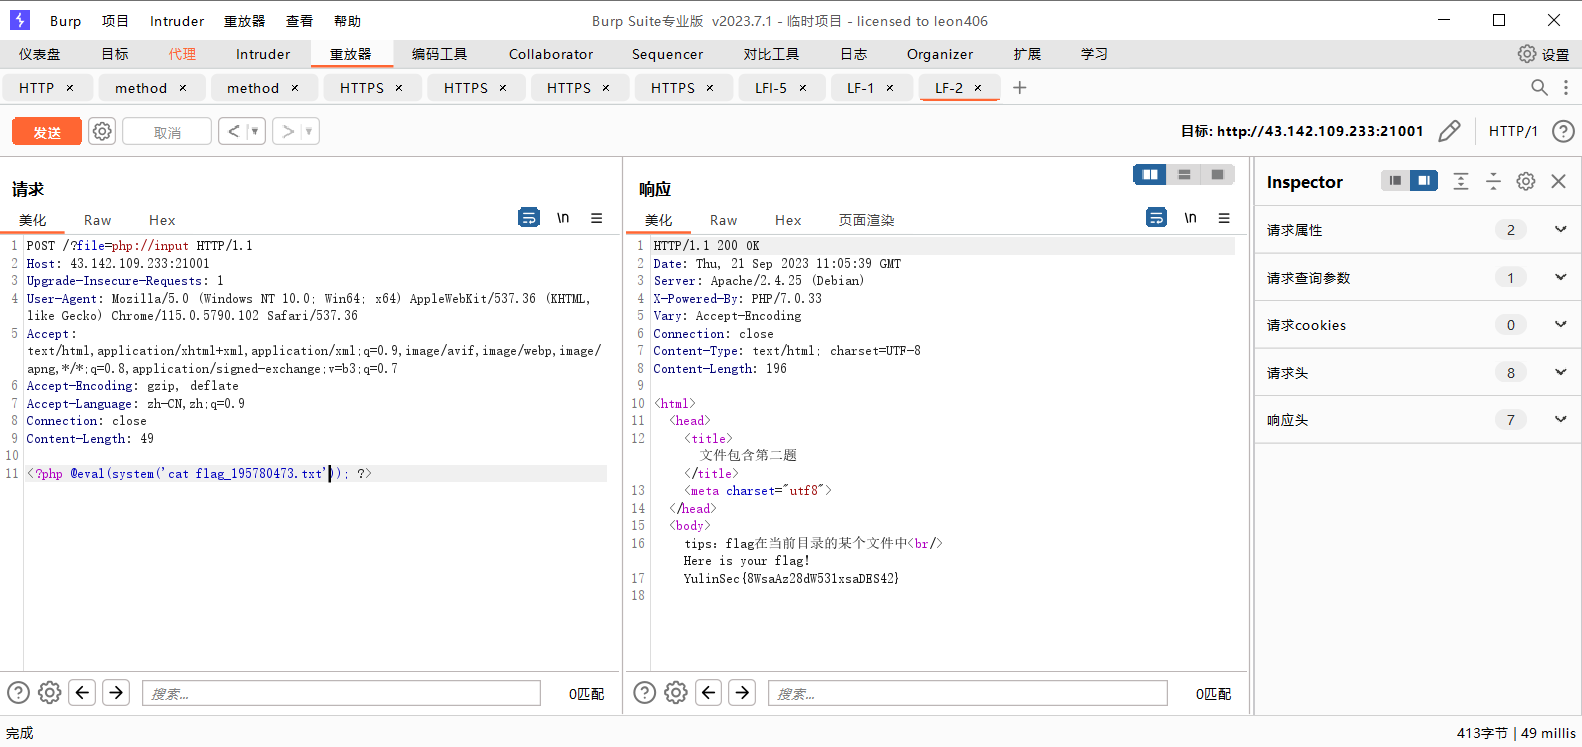Focus the request search field
1582x747 pixels.
(x=341, y=693)
